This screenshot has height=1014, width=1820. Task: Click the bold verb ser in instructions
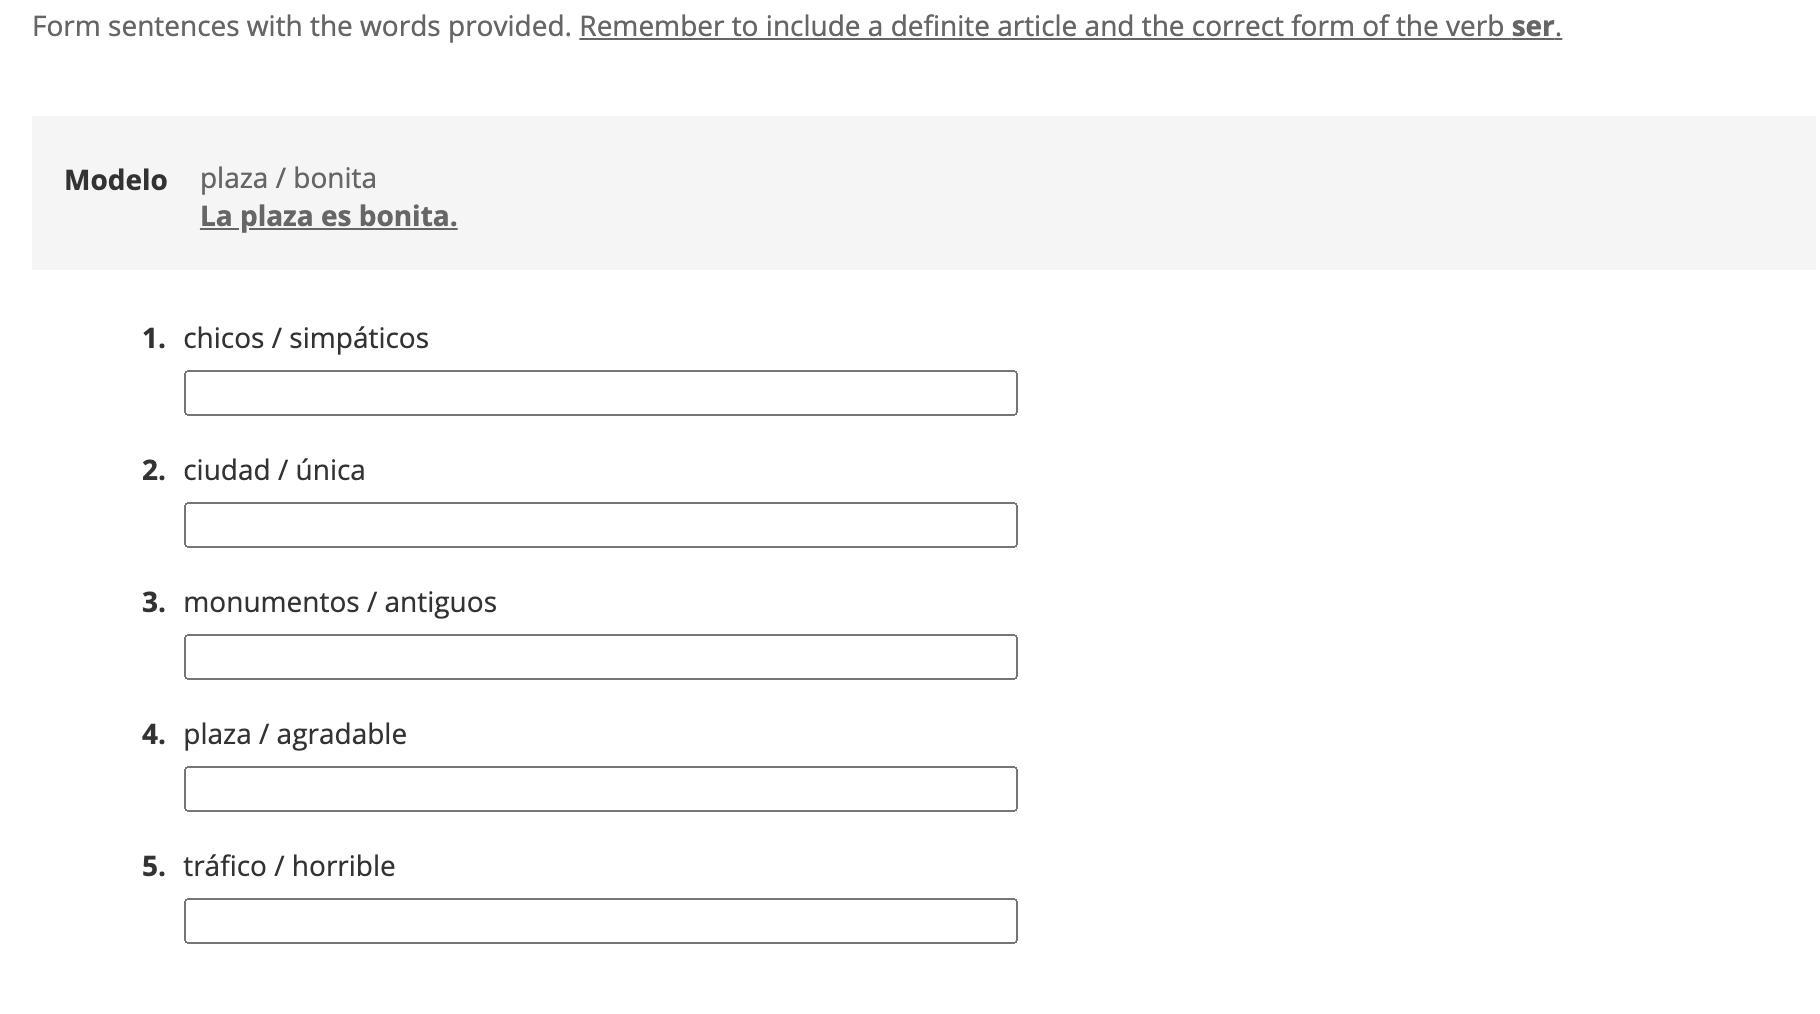tap(1533, 26)
